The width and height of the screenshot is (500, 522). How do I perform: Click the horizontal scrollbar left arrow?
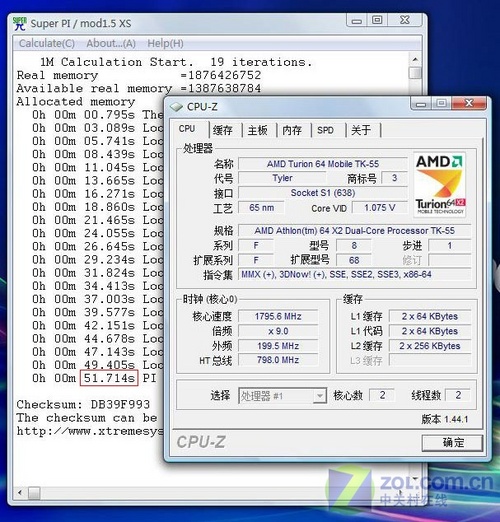point(20,492)
